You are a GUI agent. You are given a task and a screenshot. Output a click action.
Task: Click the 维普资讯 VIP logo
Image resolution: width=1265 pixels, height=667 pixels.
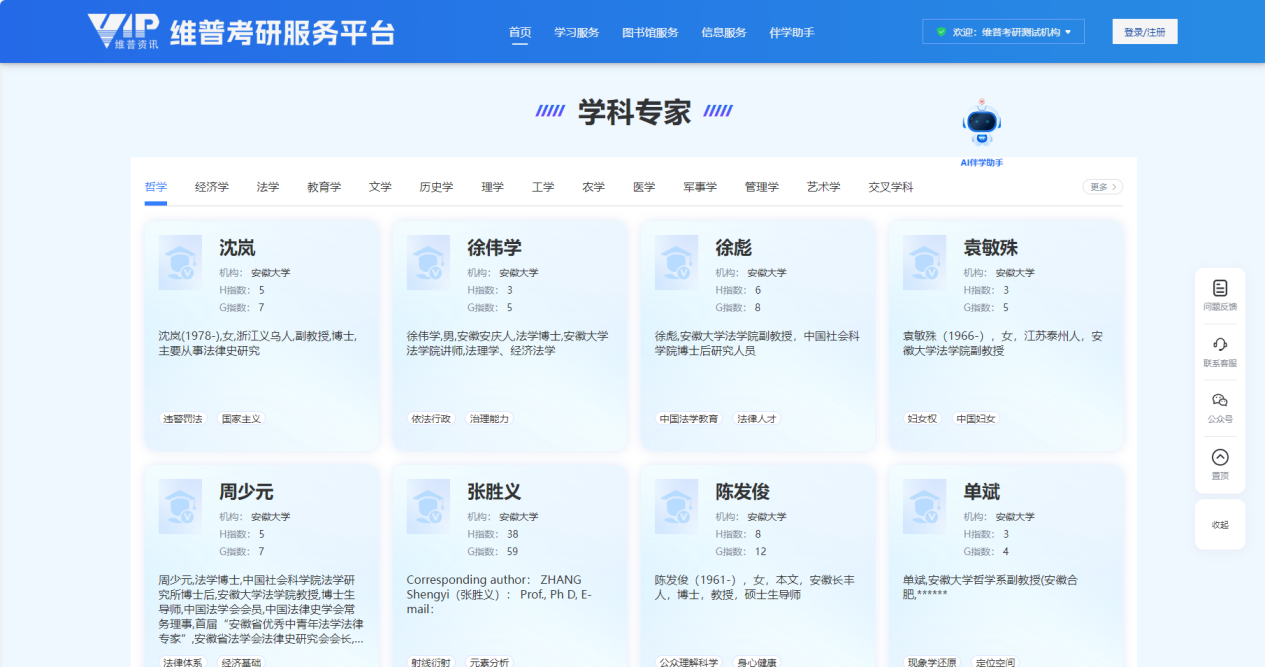pos(123,32)
